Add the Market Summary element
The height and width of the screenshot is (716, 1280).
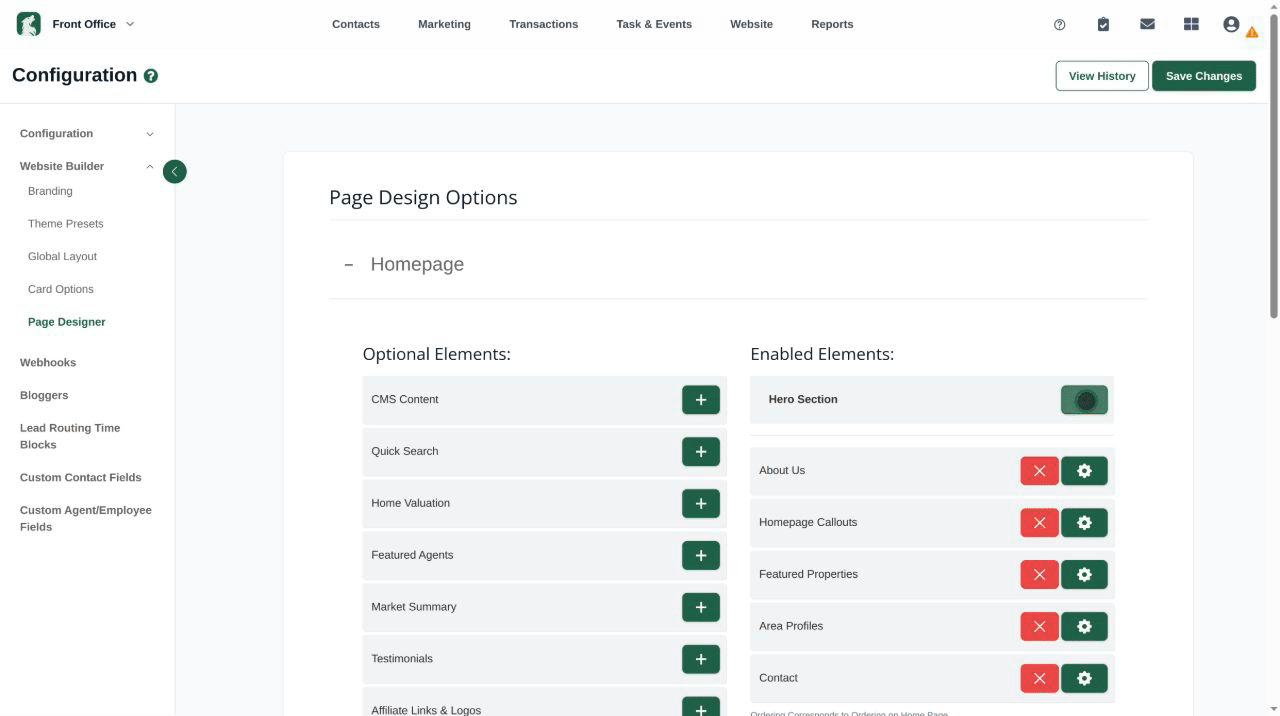700,607
